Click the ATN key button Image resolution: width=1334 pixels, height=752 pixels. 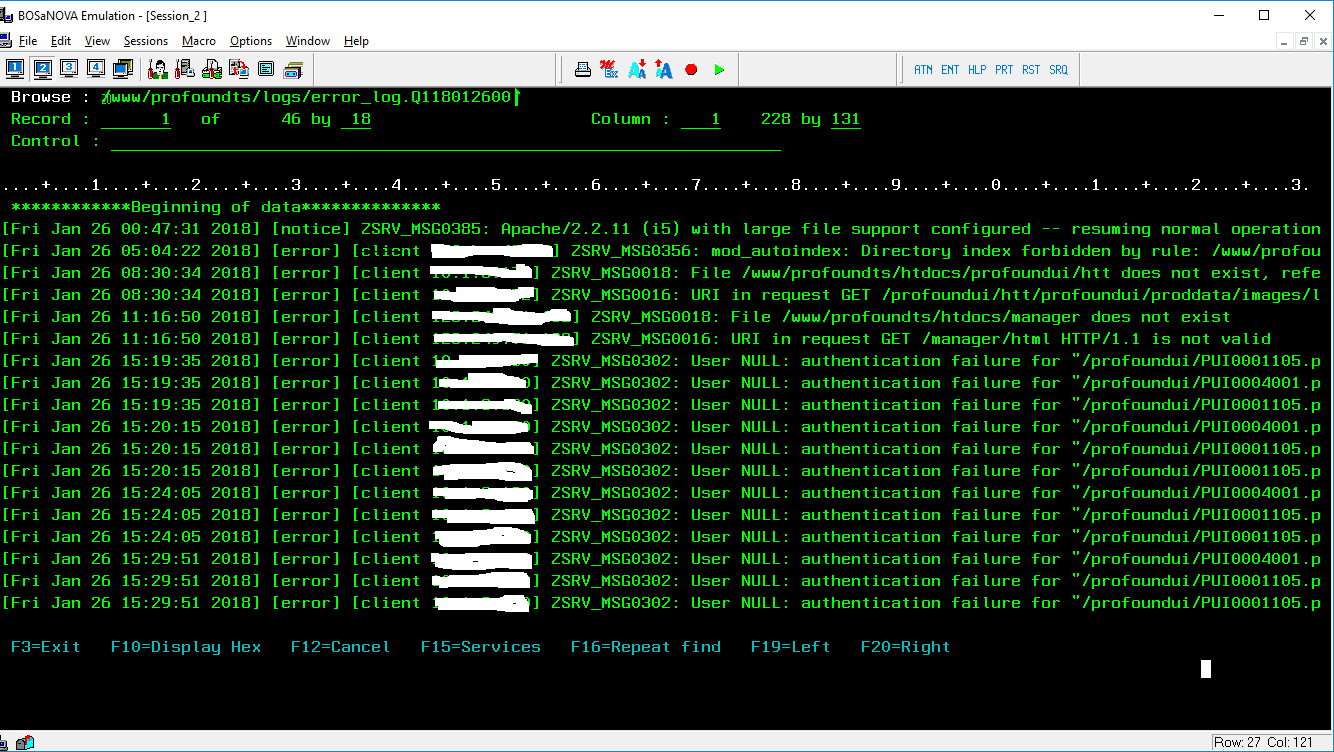[x=923, y=70]
